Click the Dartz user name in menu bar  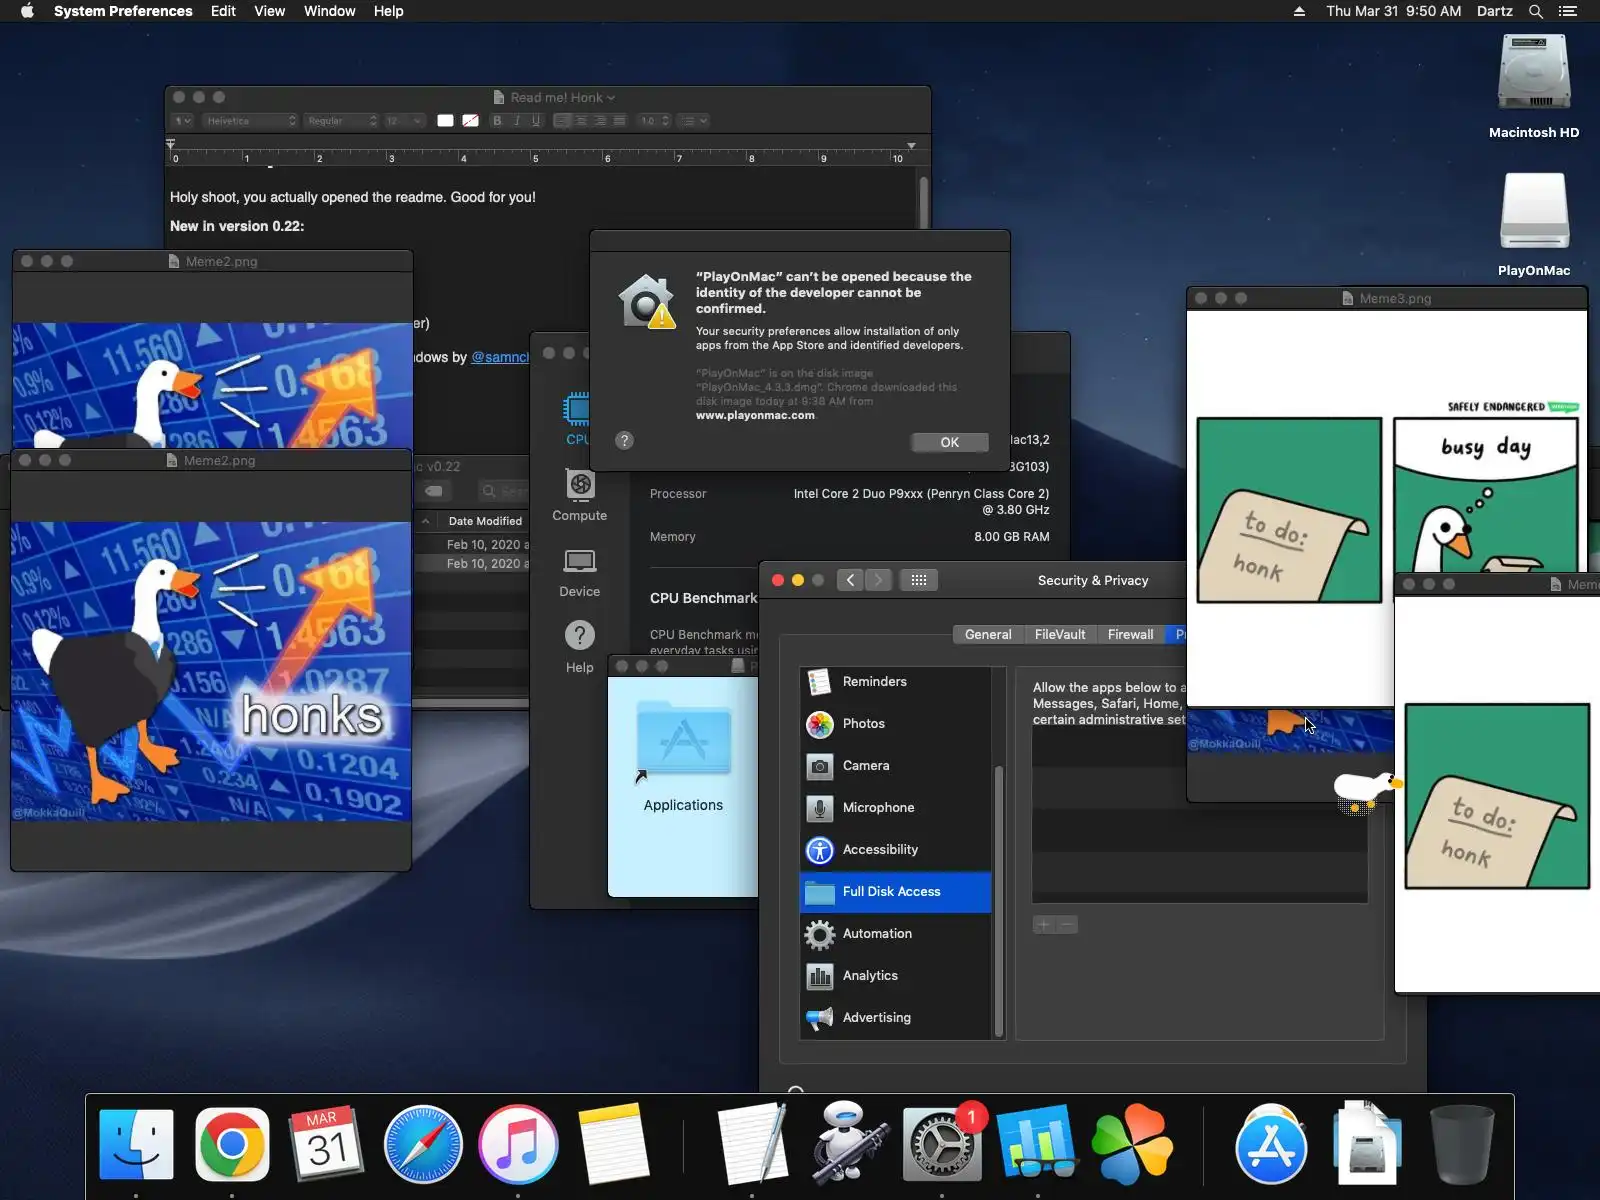pos(1494,11)
